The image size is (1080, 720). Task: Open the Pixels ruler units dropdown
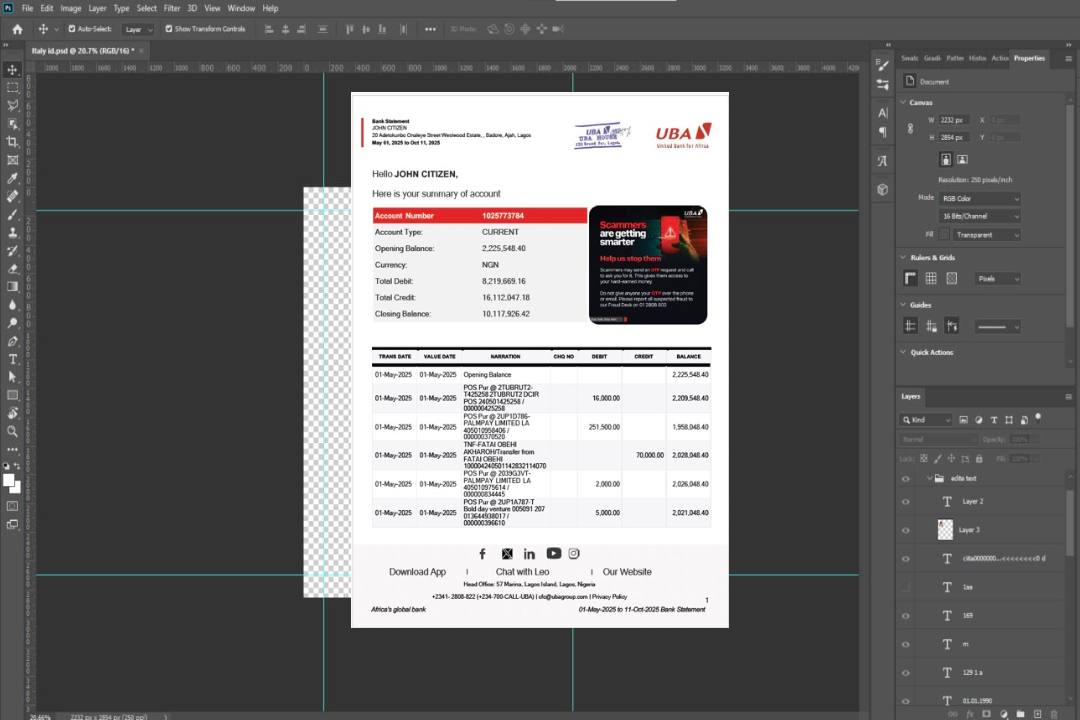998,279
